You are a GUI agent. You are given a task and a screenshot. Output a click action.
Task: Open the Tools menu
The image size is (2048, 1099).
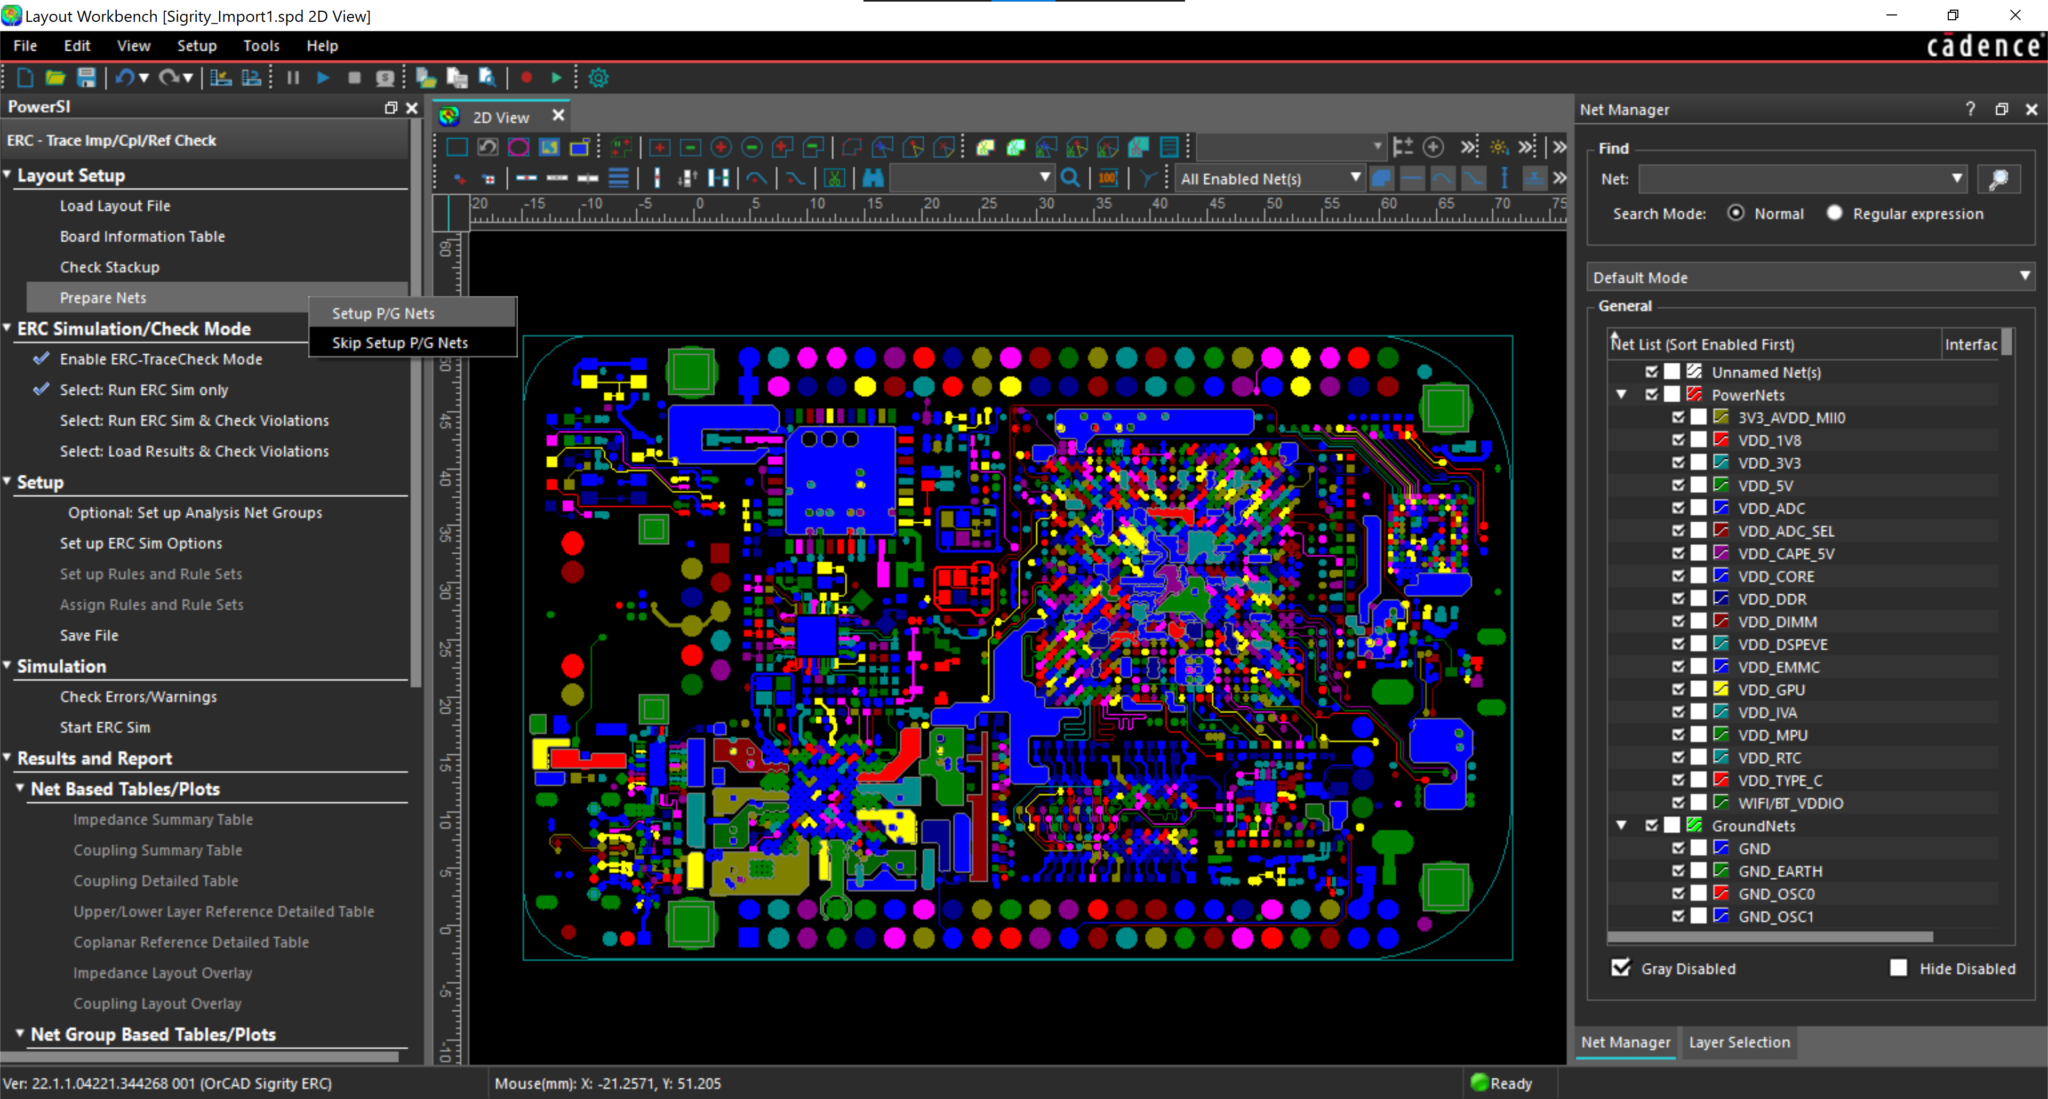pos(261,46)
